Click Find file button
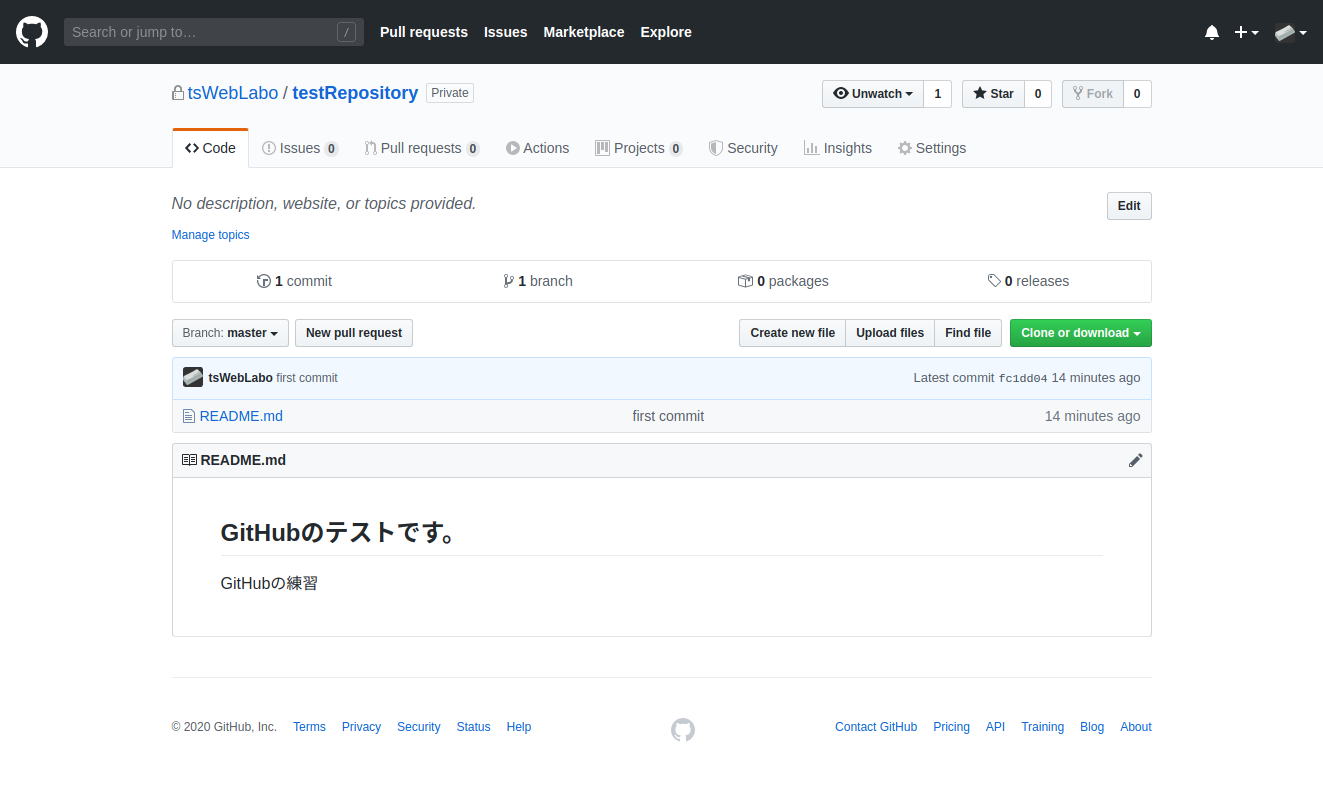The width and height of the screenshot is (1323, 793). [968, 333]
